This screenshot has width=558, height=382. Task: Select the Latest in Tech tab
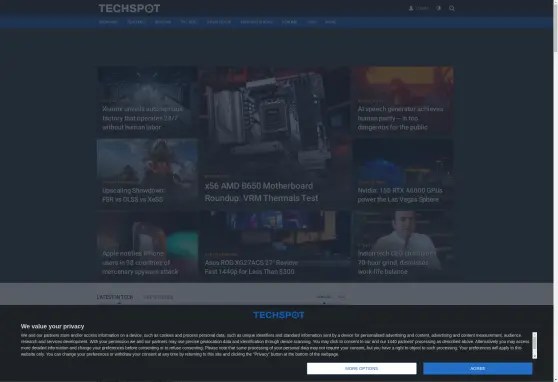(x=115, y=297)
